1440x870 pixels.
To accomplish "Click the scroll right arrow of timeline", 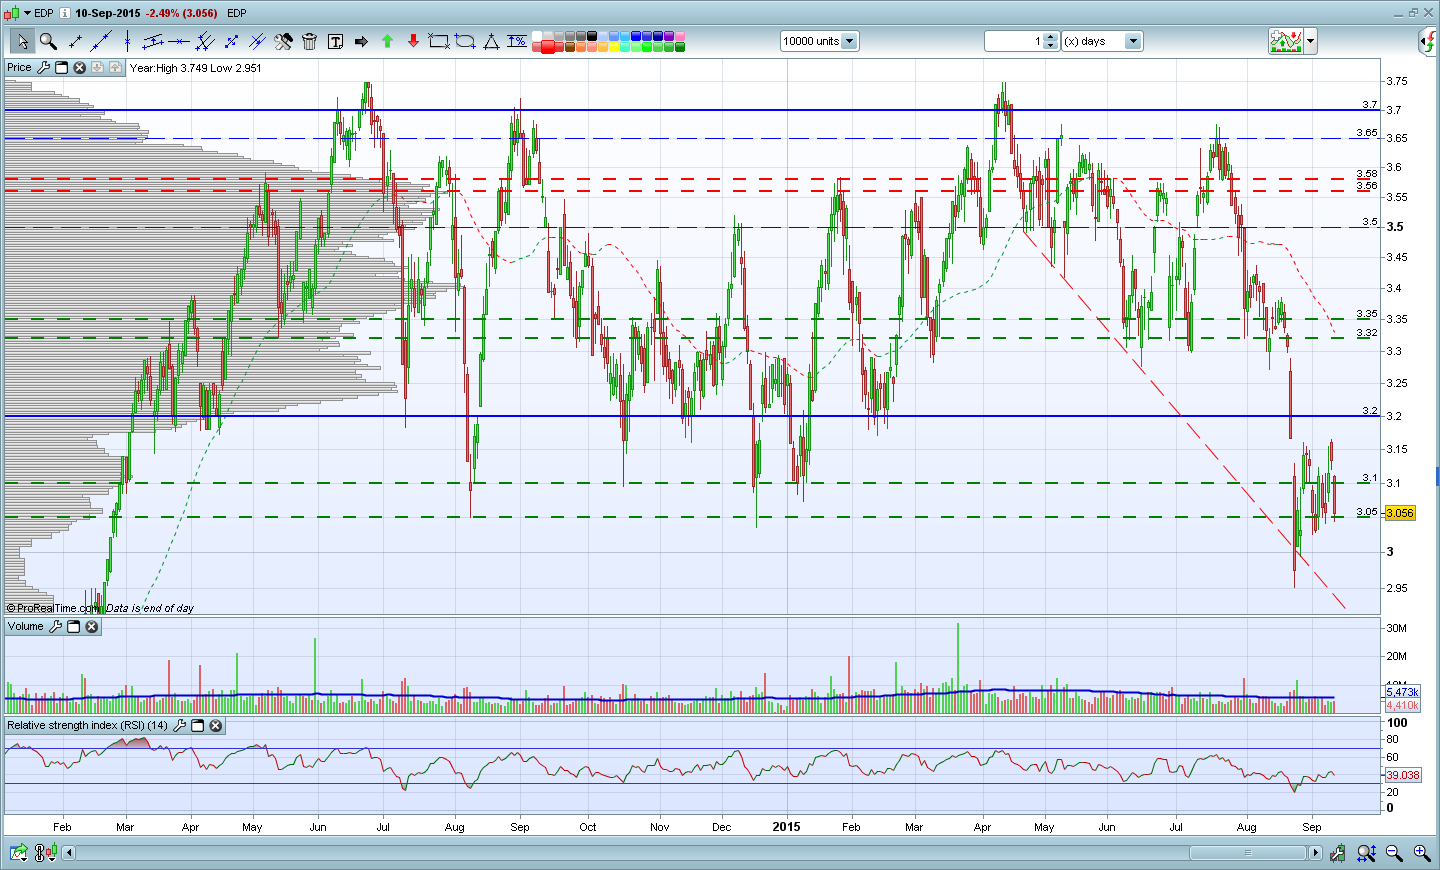I will [1316, 853].
